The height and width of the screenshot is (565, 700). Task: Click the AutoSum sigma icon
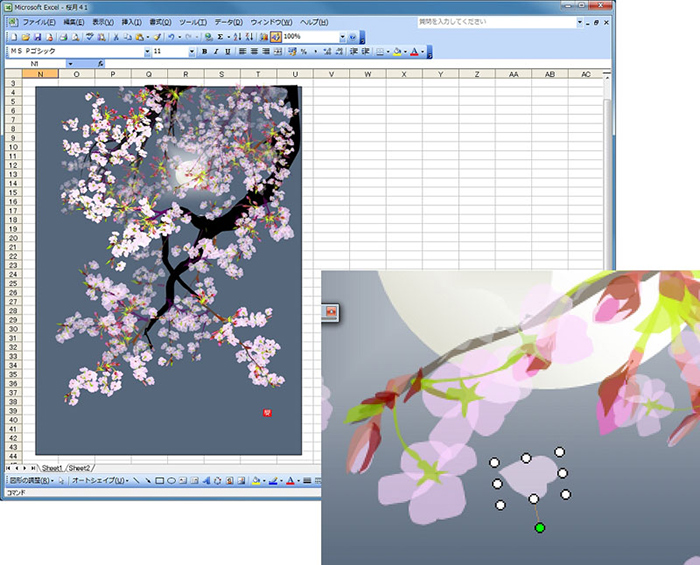coord(219,37)
